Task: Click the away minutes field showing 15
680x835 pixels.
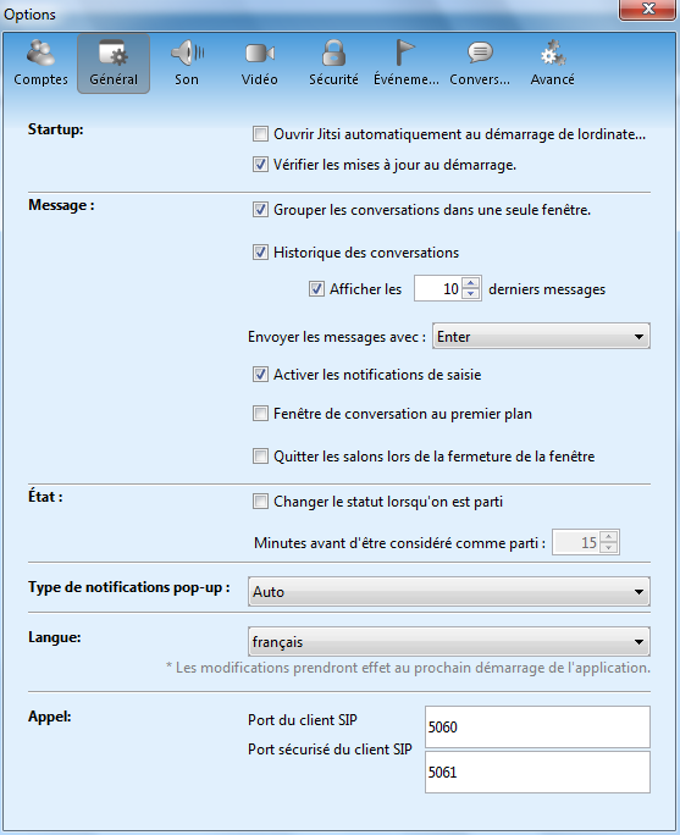Action: [576, 543]
